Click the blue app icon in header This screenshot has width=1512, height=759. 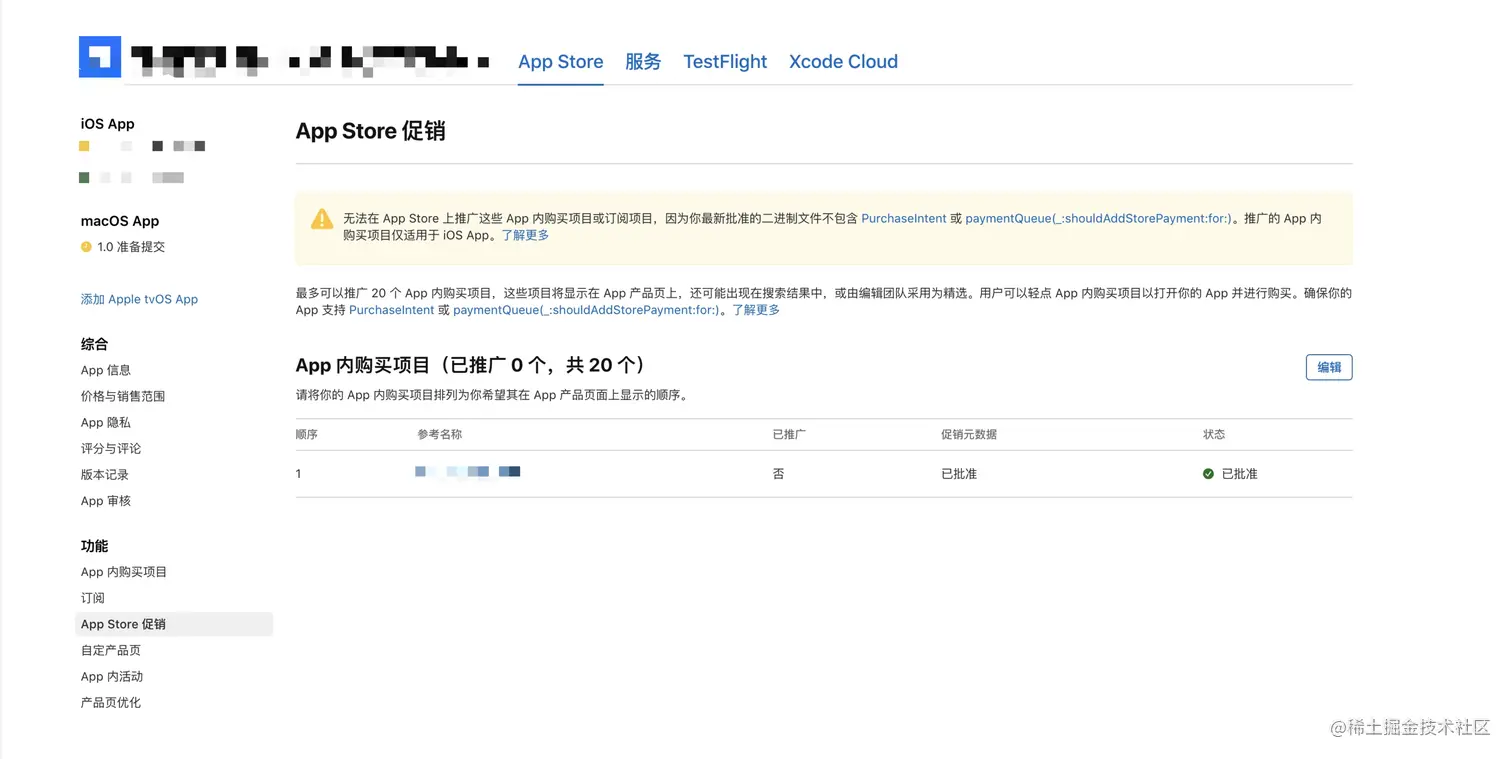click(100, 57)
